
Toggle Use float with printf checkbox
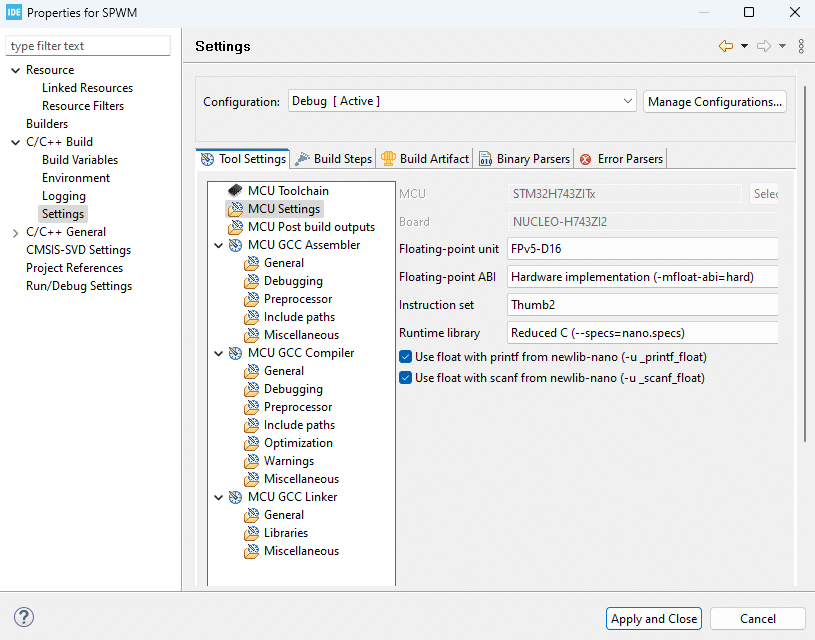405,357
